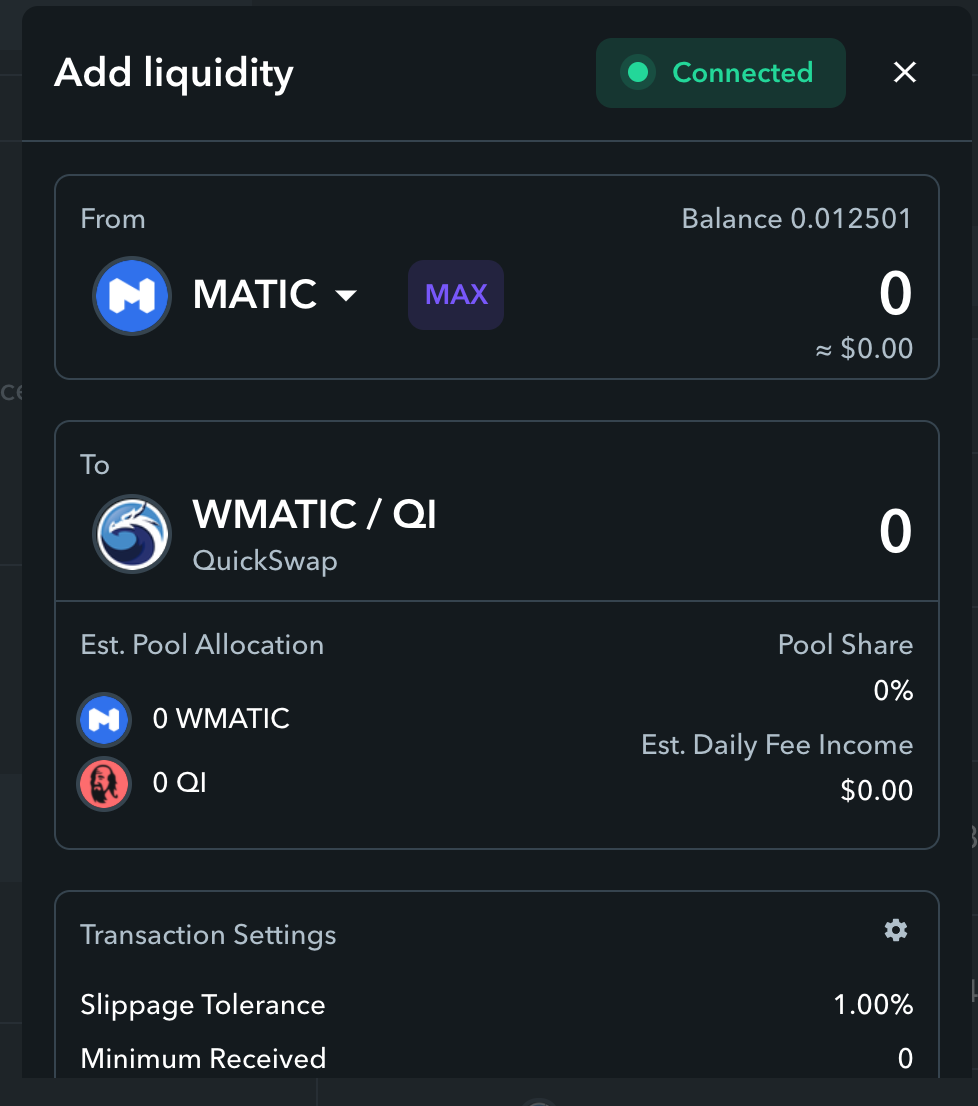Click the Balance 0.012501 text
The image size is (978, 1106).
click(797, 219)
